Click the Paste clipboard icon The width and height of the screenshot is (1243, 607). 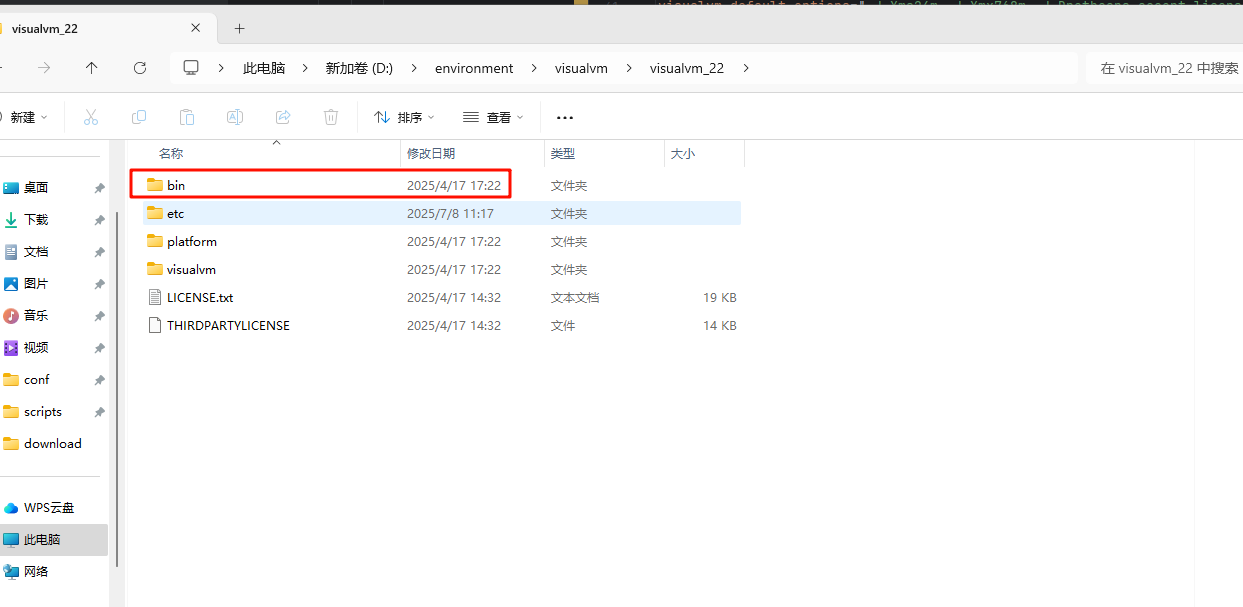187,117
